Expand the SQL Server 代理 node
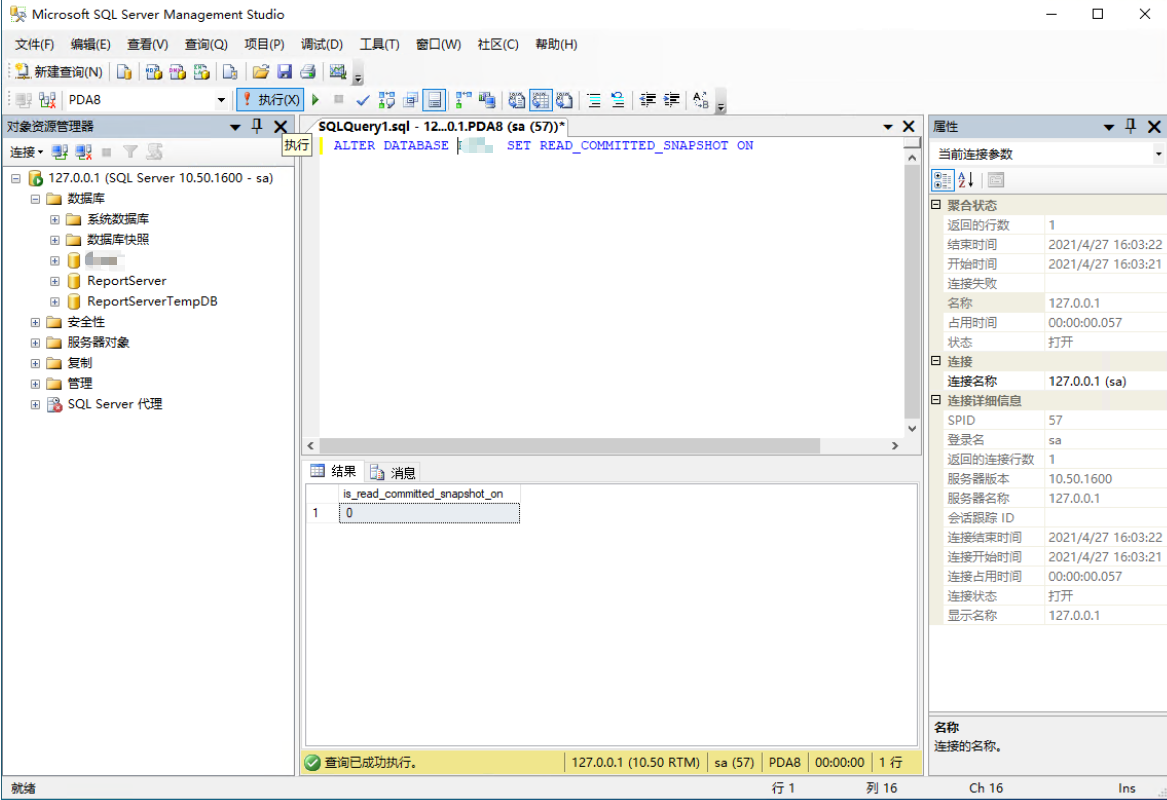This screenshot has height=800, width=1167. (x=35, y=404)
